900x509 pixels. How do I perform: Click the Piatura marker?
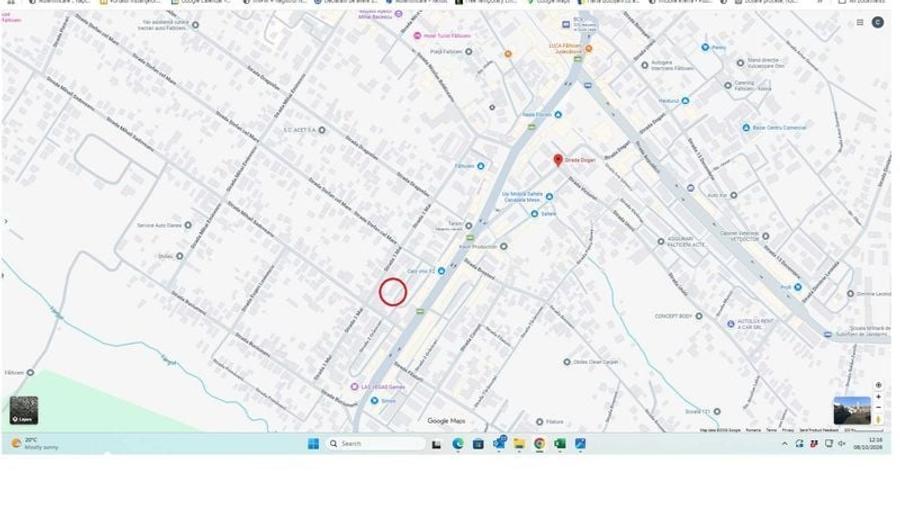[x=540, y=422]
